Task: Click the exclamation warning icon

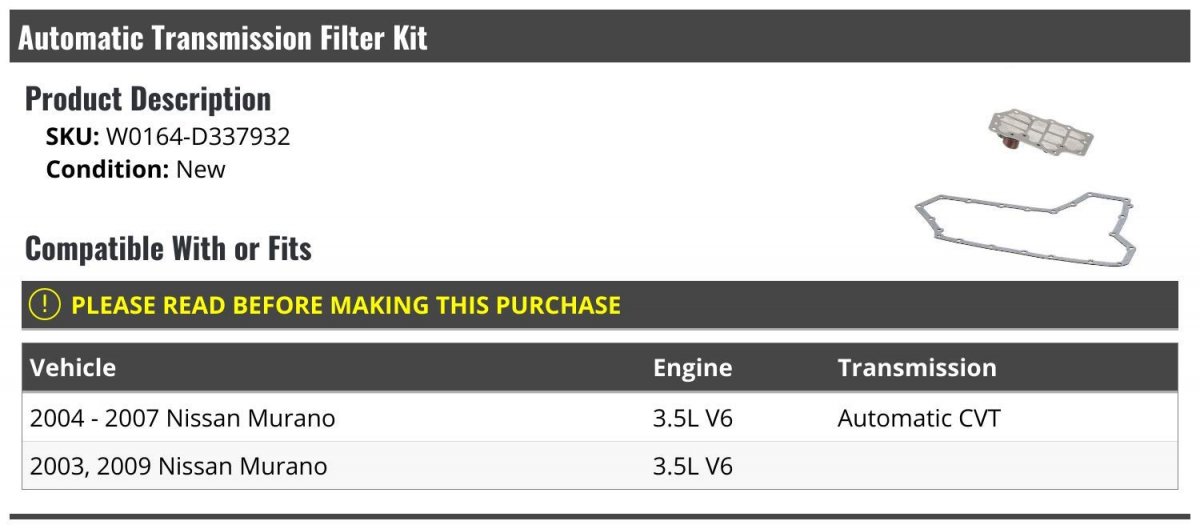Action: [x=44, y=305]
